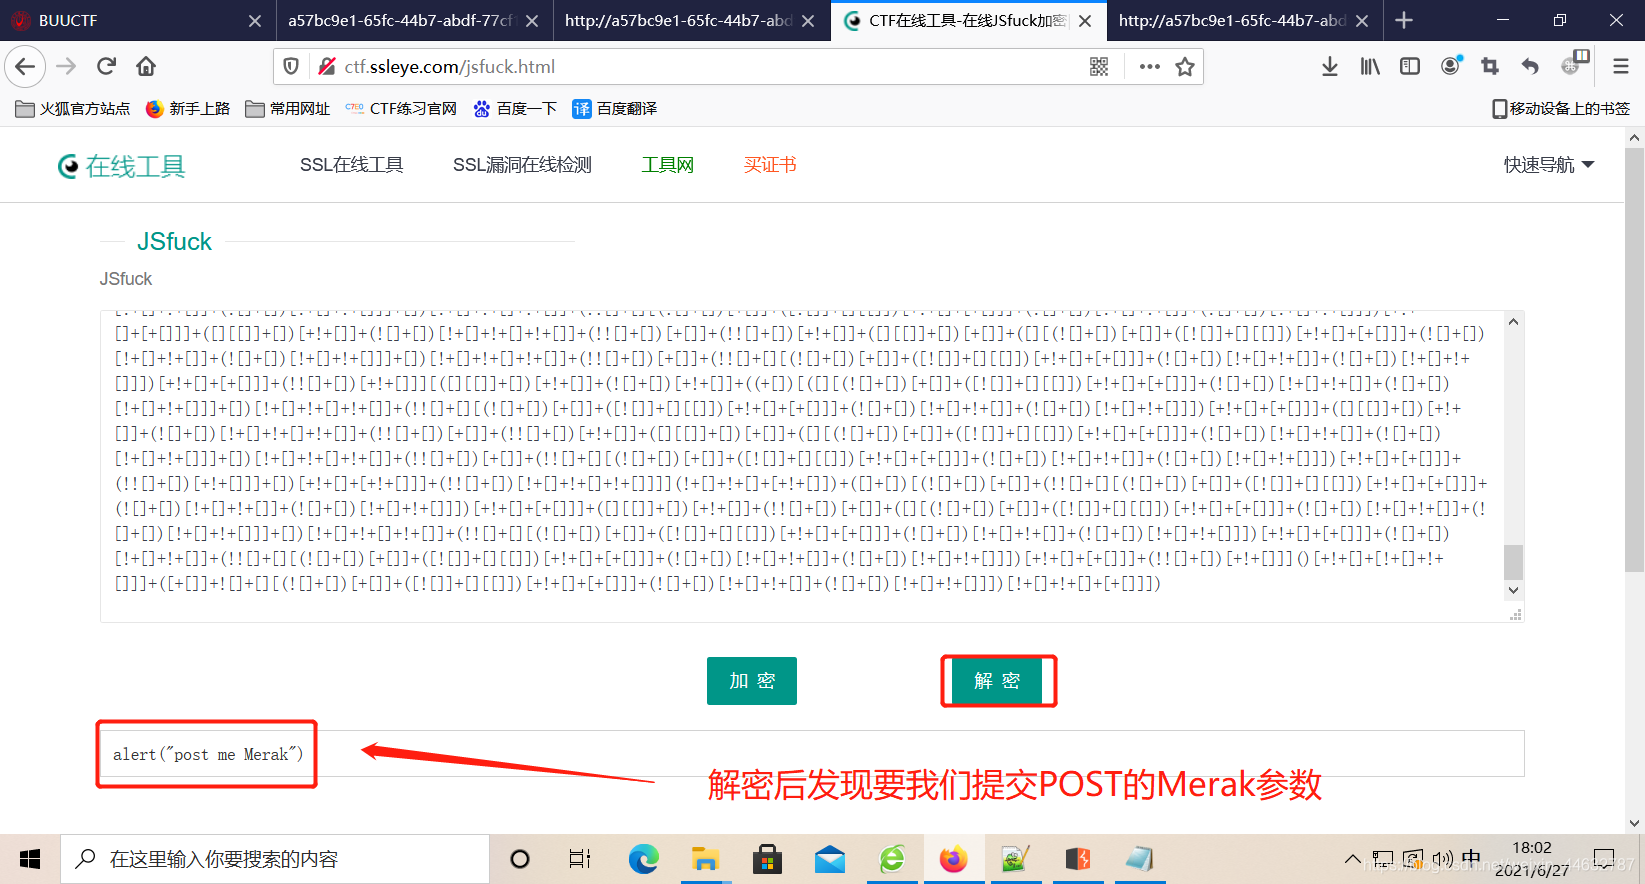Open SSL在线工具 menu item
Screen dimensions: 1645x884
click(x=351, y=165)
